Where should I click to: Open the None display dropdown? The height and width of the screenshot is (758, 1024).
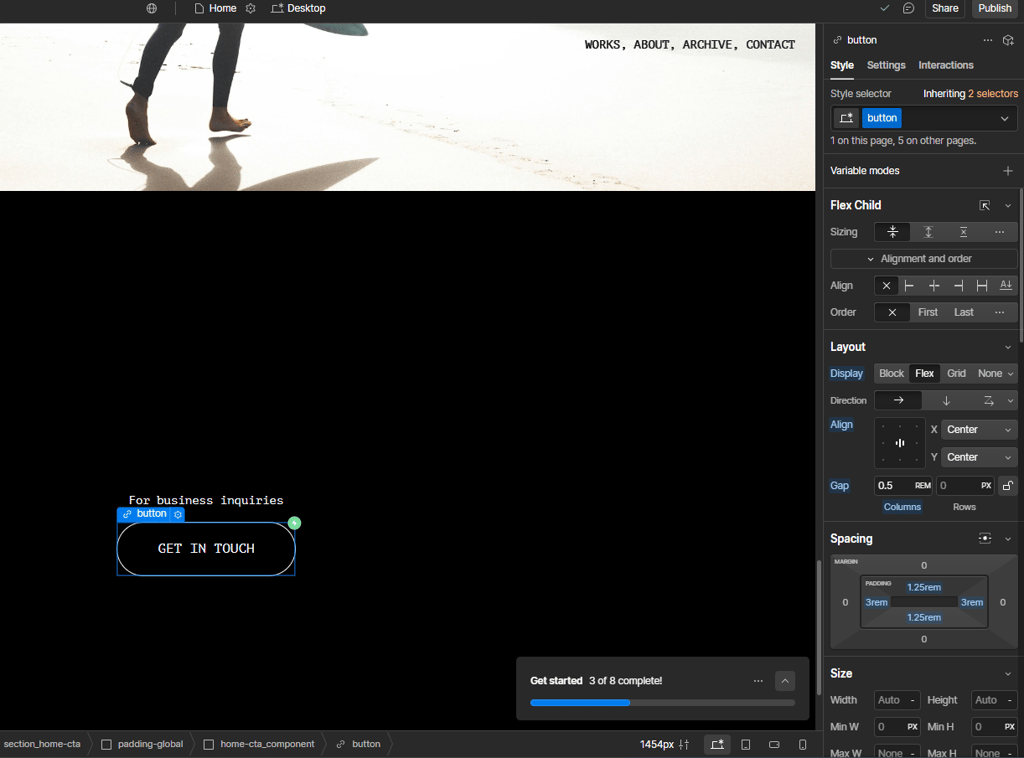(x=995, y=374)
